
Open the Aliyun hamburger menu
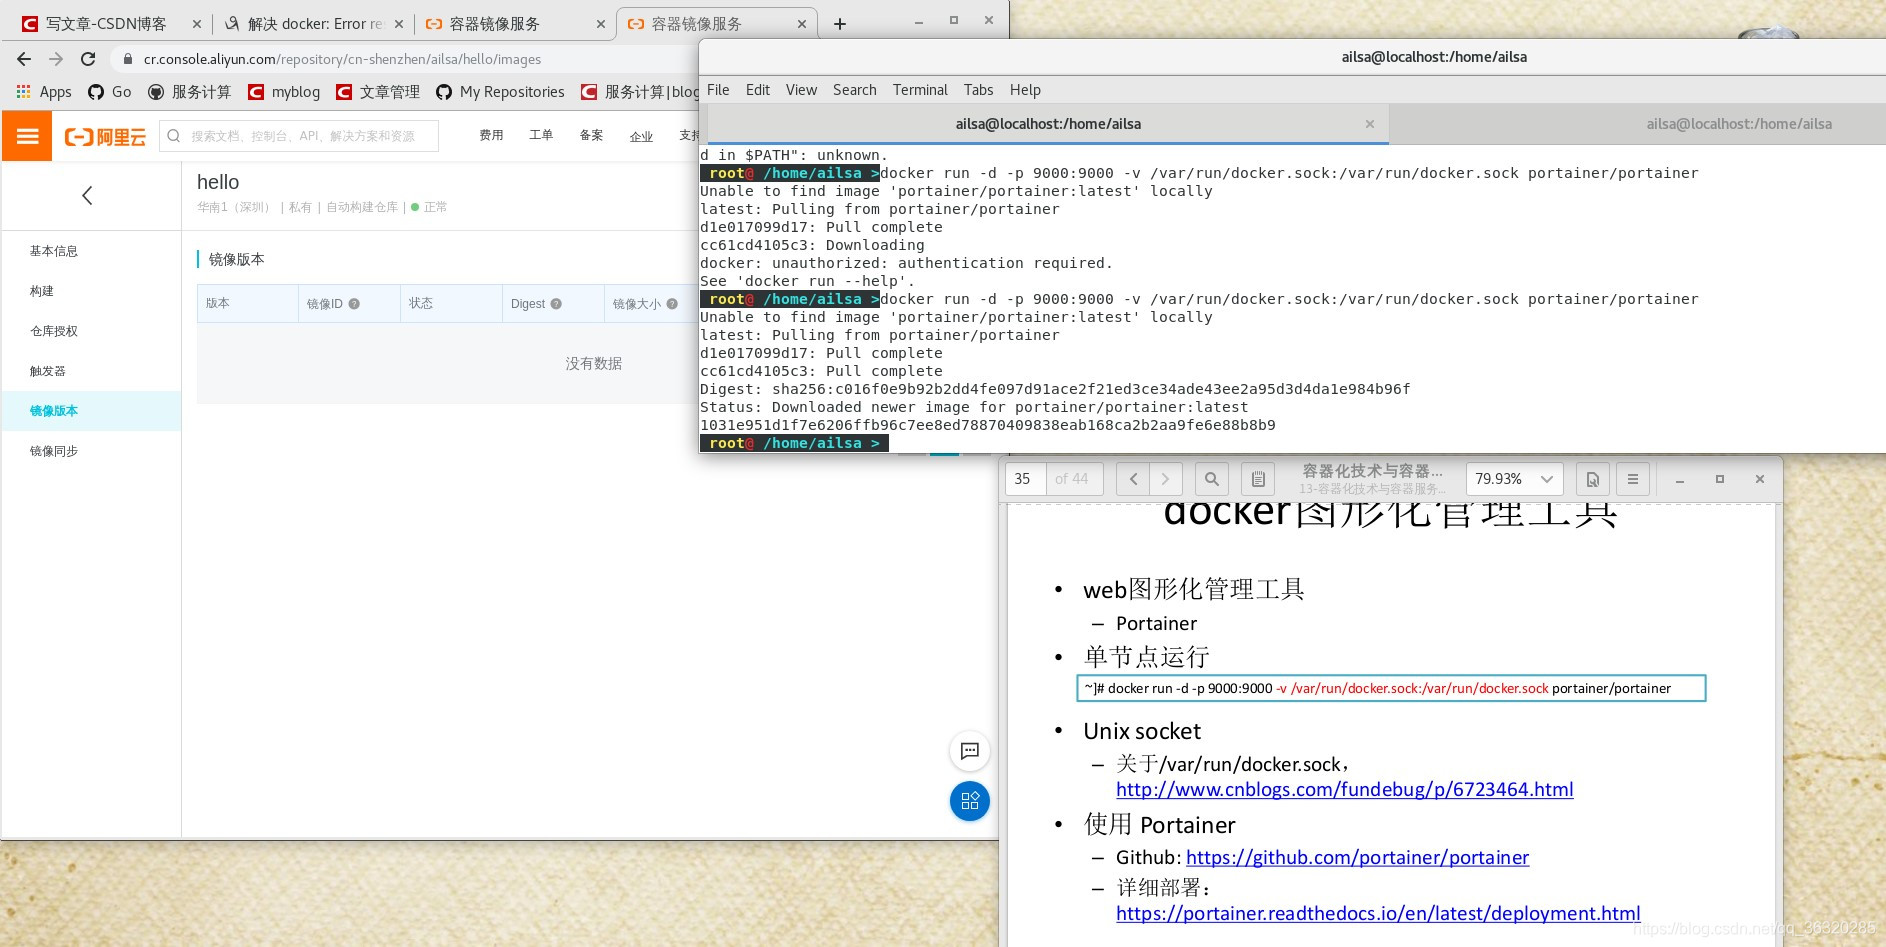(27, 136)
